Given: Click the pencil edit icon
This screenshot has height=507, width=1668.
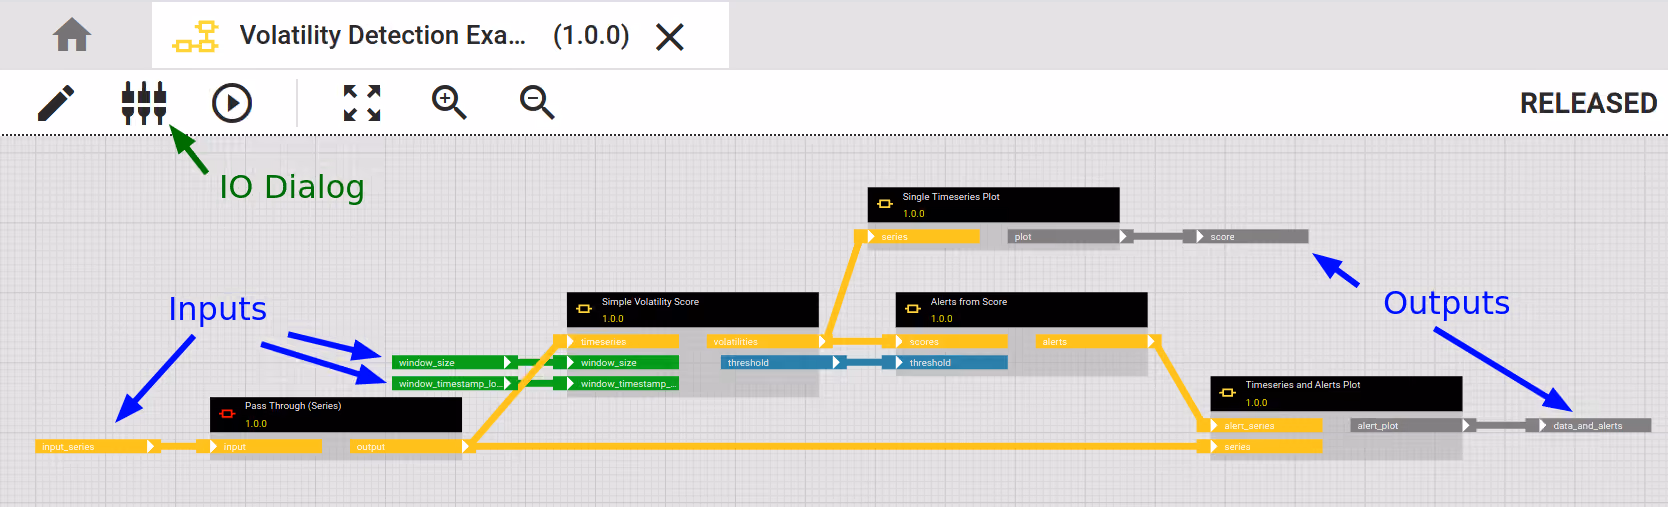Looking at the screenshot, I should 56,103.
